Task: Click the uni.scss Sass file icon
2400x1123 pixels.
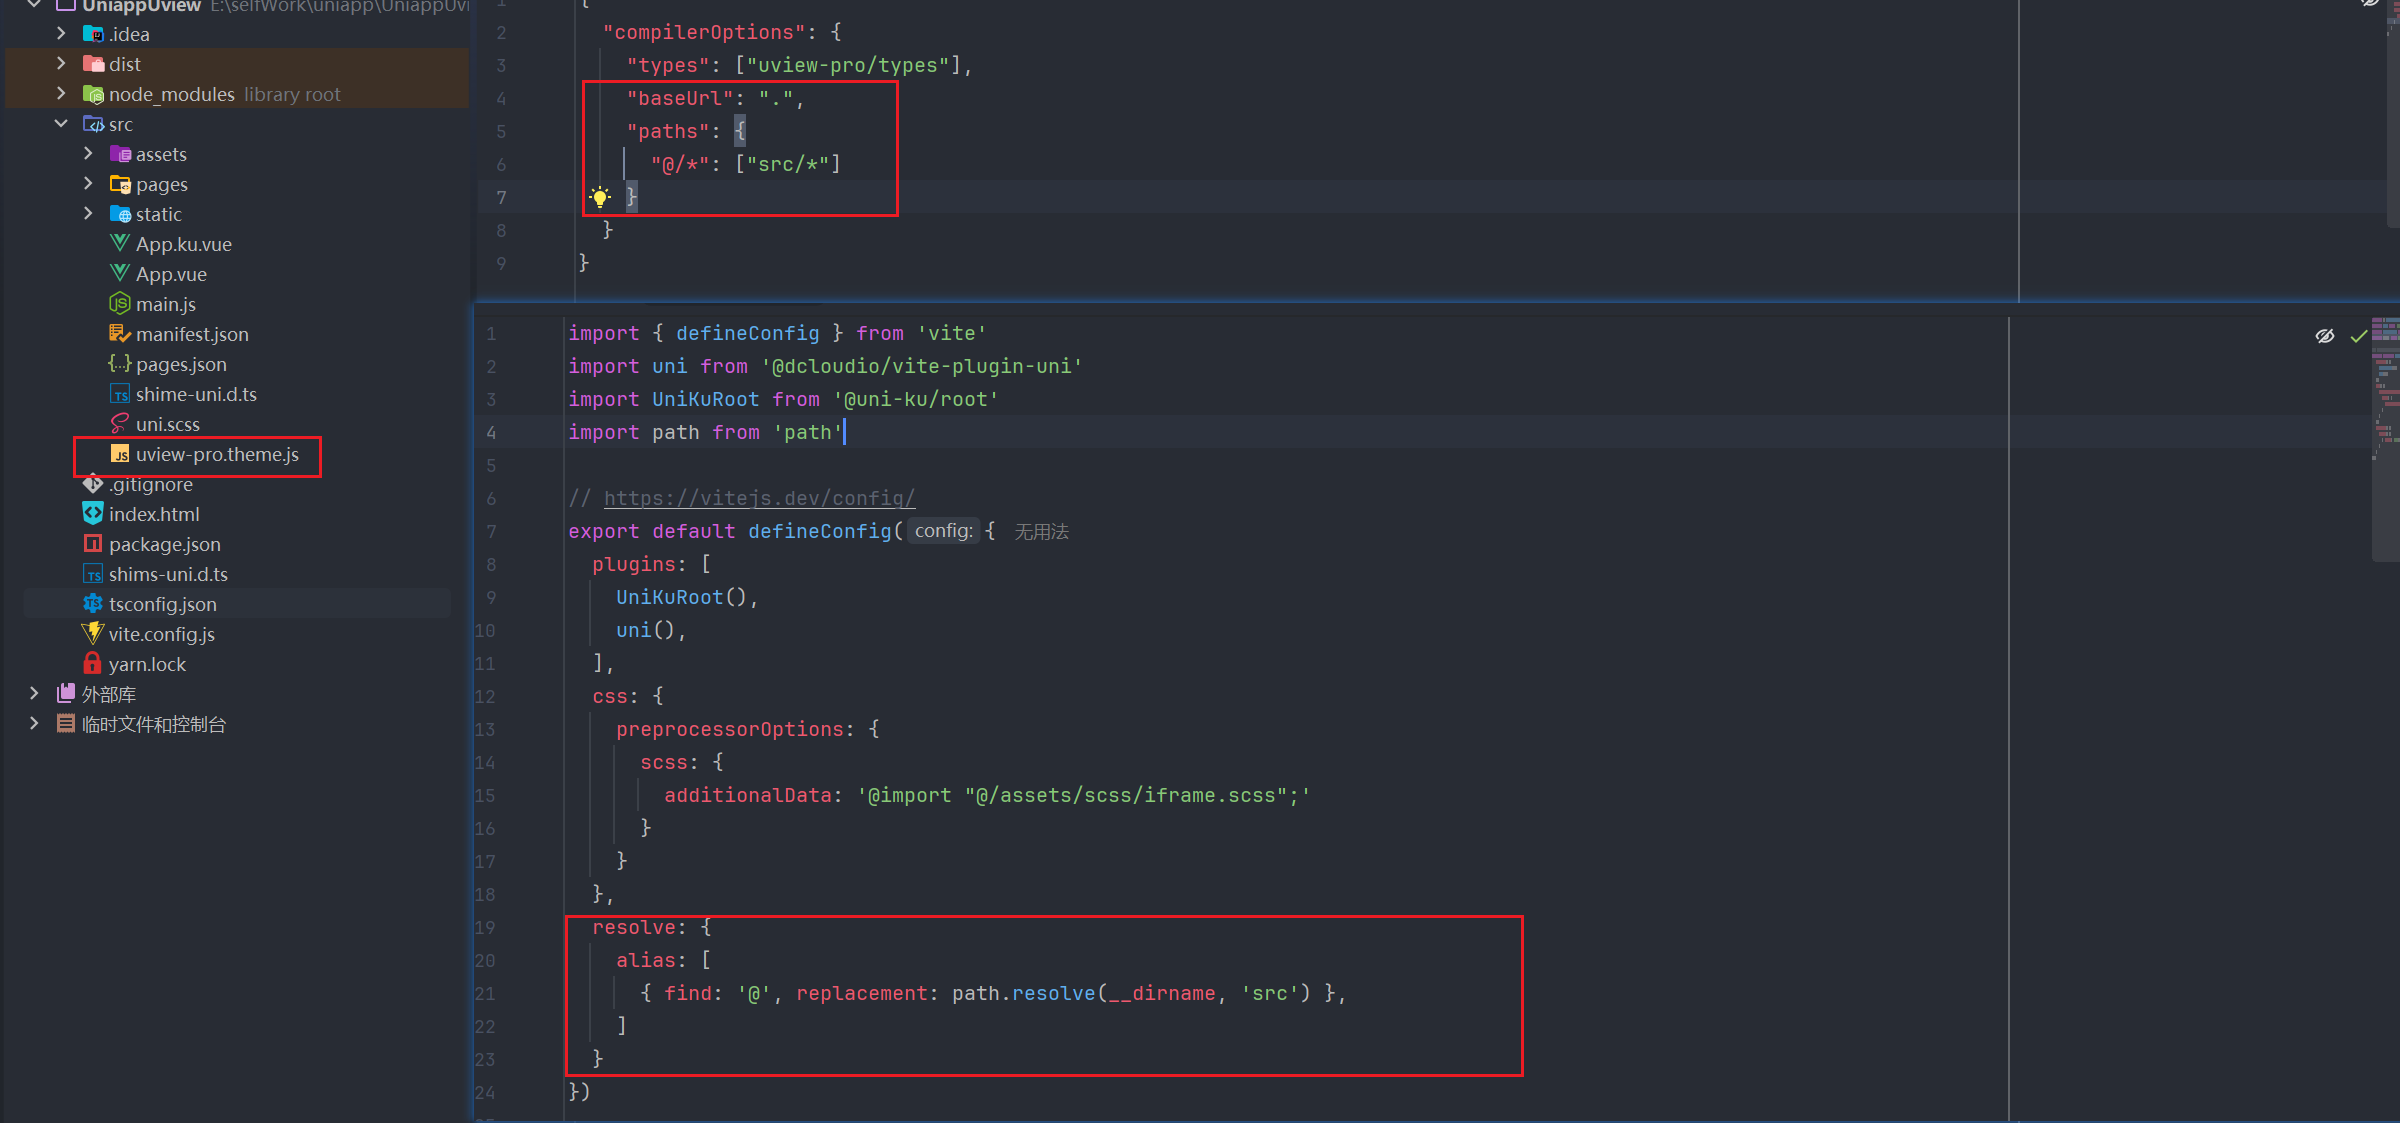Action: 120,423
